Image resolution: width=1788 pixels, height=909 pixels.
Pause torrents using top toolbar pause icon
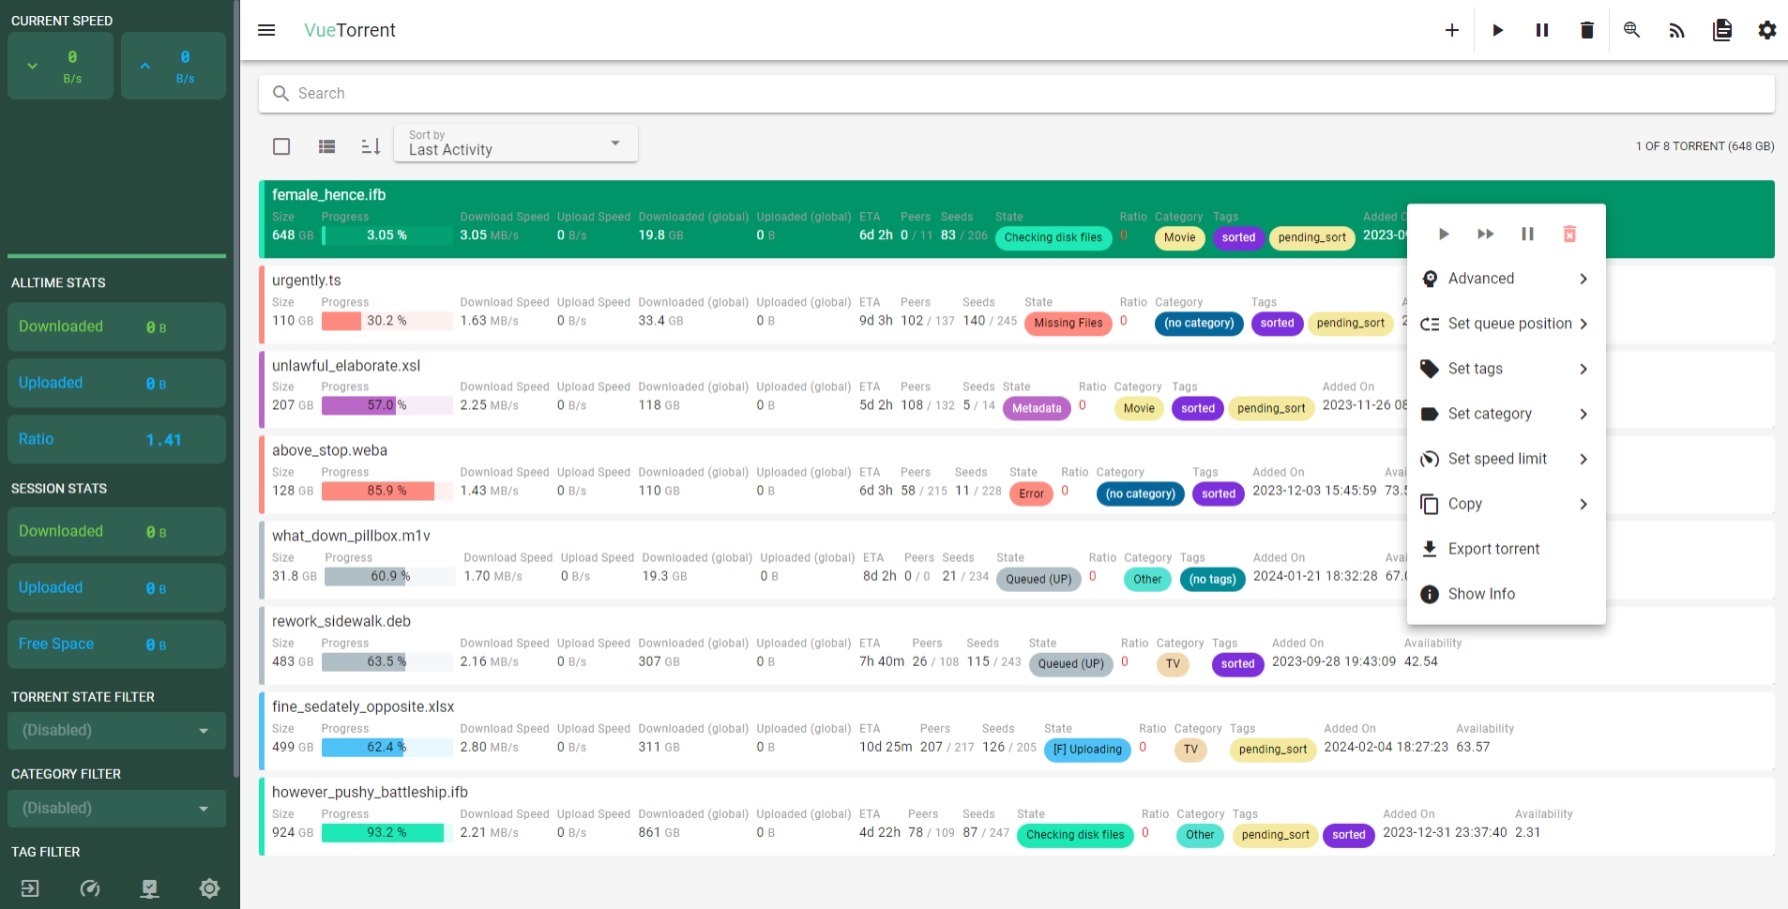click(1542, 30)
